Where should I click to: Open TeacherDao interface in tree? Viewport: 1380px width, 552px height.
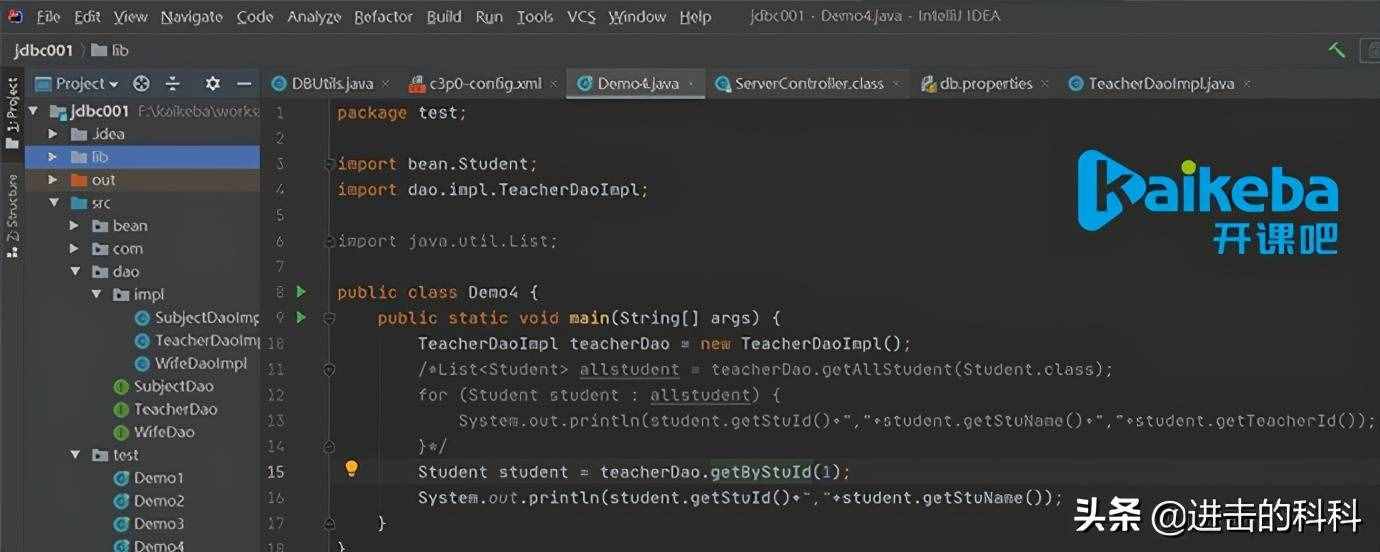tap(165, 409)
